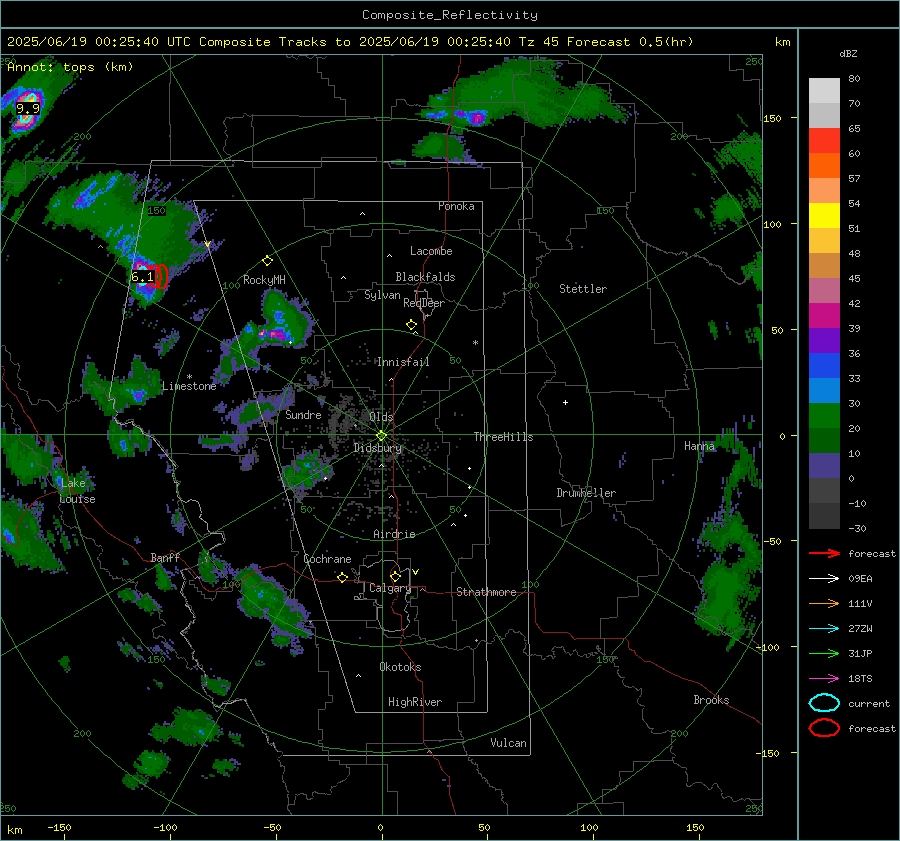
Task: Click the 9.9 storm top annotation
Action: 28,108
